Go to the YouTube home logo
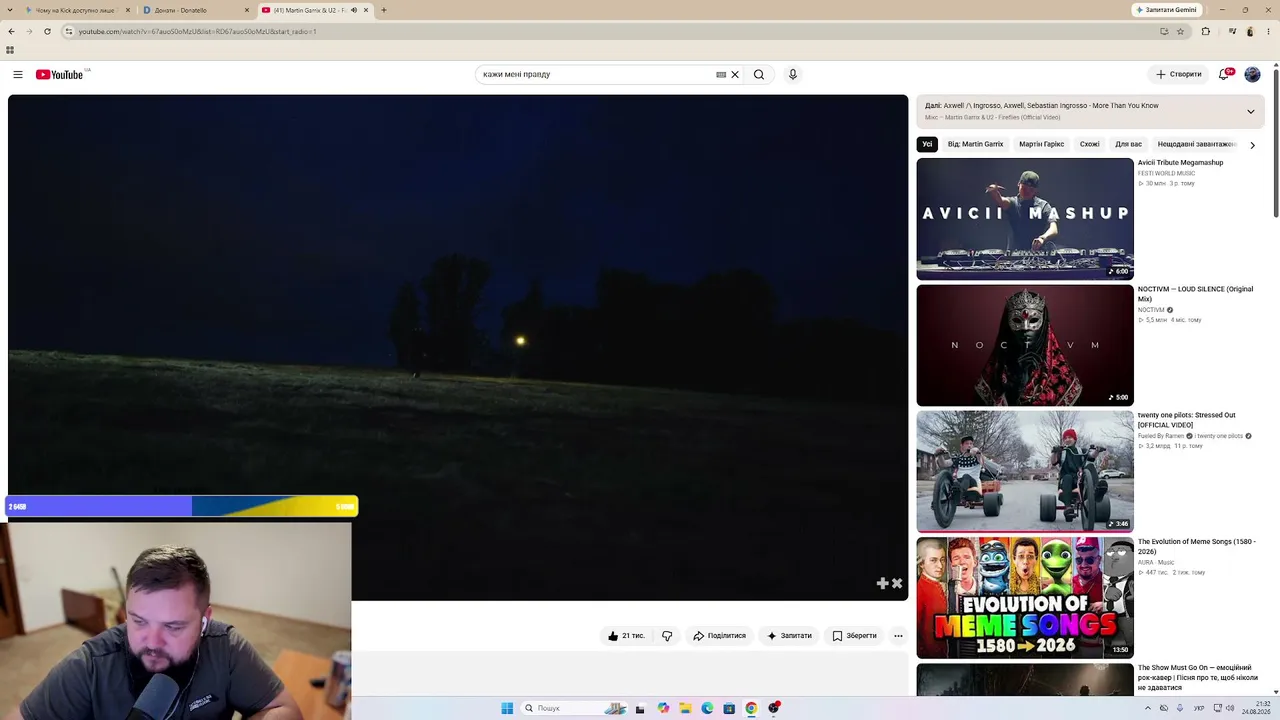Viewport: 1280px width, 720px height. [60, 74]
